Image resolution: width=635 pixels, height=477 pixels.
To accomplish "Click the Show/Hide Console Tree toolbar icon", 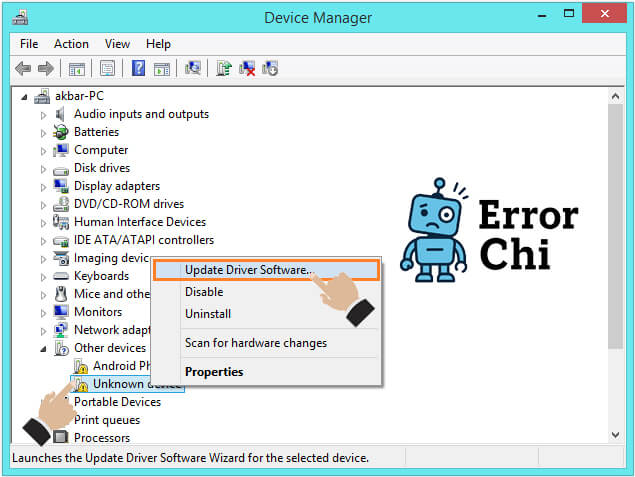I will (76, 68).
